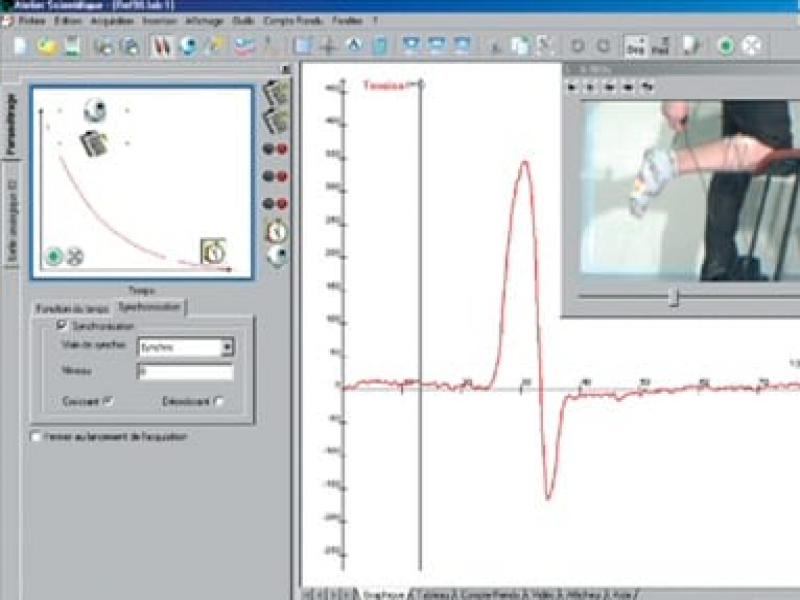Click the stopwatch icon in the sensor column
This screenshot has width=800, height=600.
pyautogui.click(x=275, y=231)
